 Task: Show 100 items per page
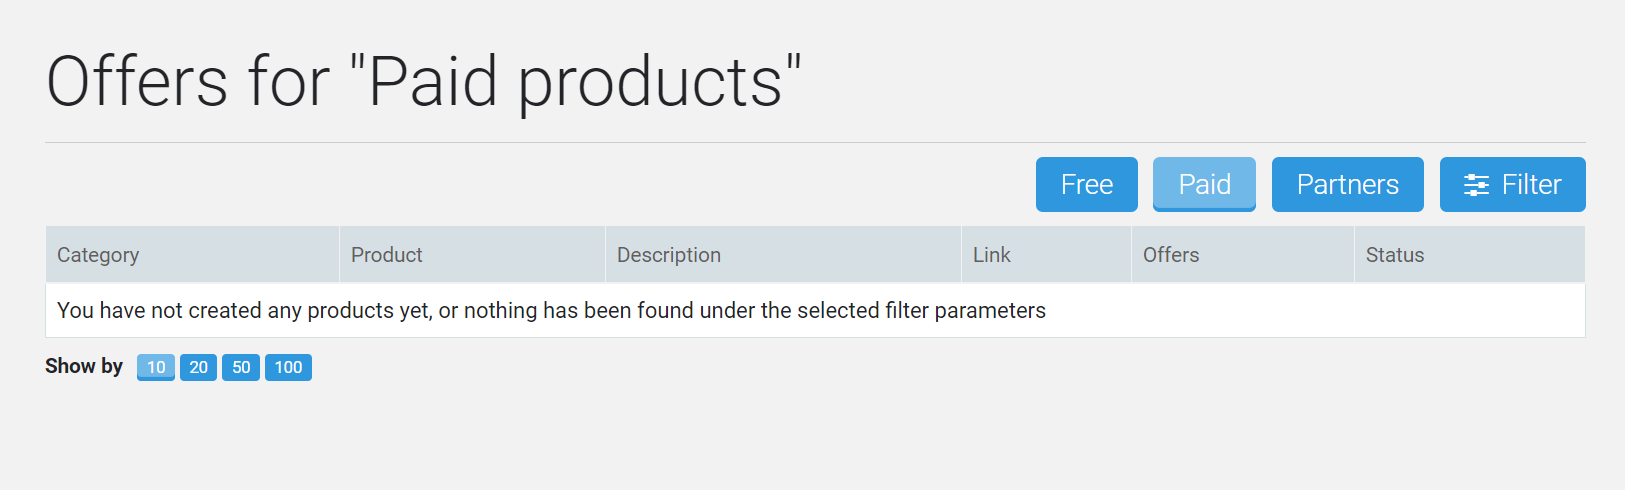pyautogui.click(x=288, y=367)
